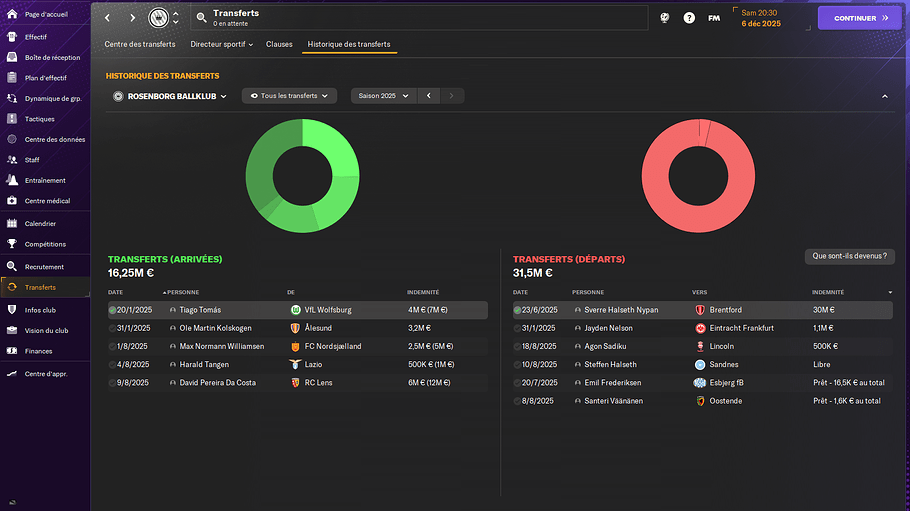The width and height of the screenshot is (910, 511).
Task: Open the Rosenborg Ballklub club dropdown
Action: pos(171,96)
